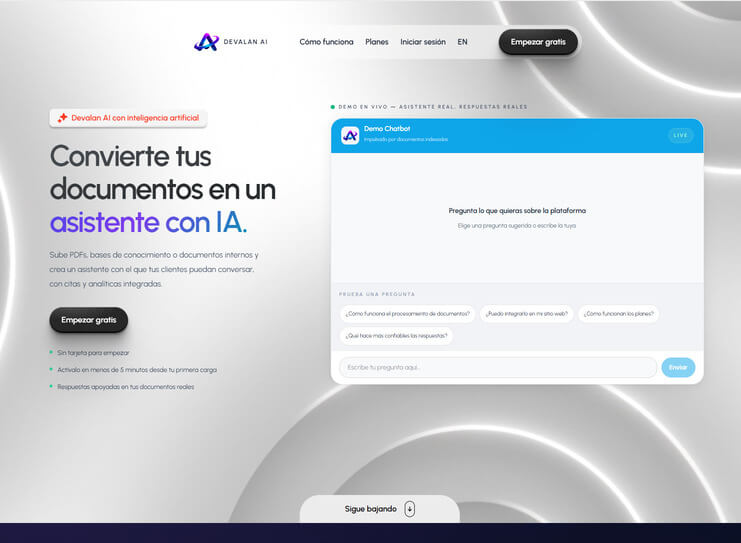Focus the Escribe tu pregunta aquí input field
This screenshot has width=741, height=543.
[x=498, y=367]
